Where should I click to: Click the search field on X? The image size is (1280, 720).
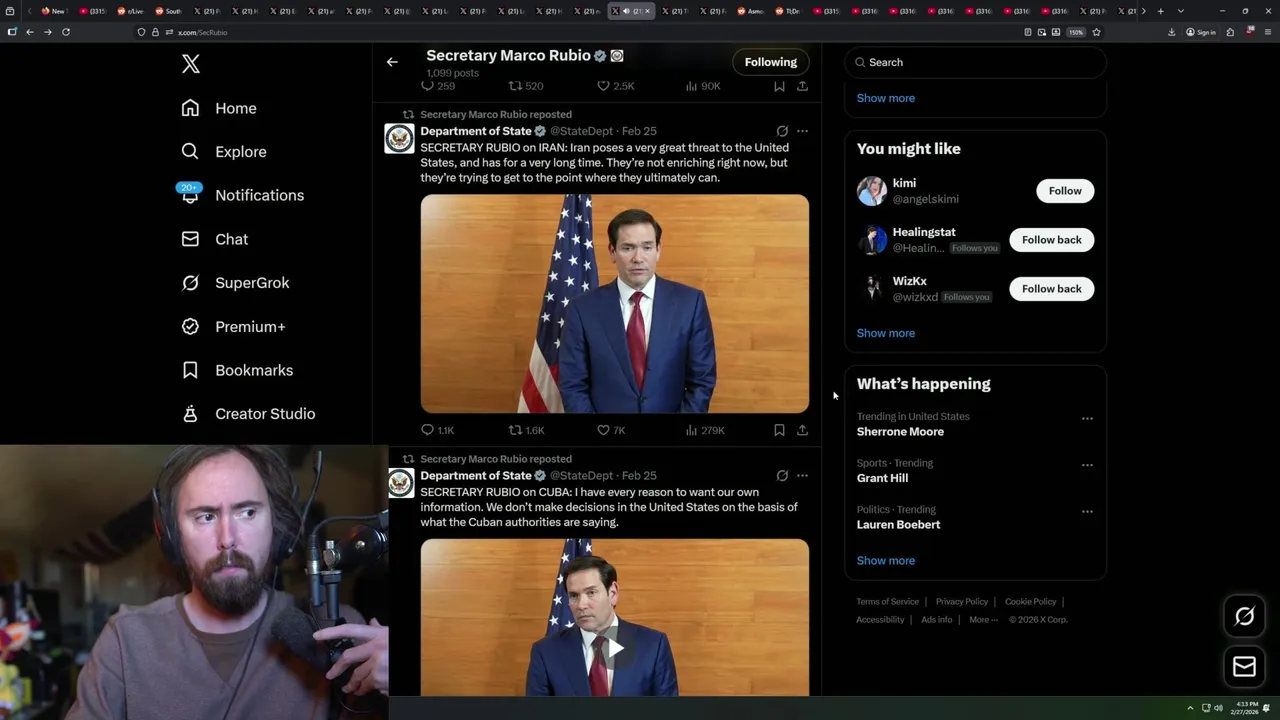point(975,62)
